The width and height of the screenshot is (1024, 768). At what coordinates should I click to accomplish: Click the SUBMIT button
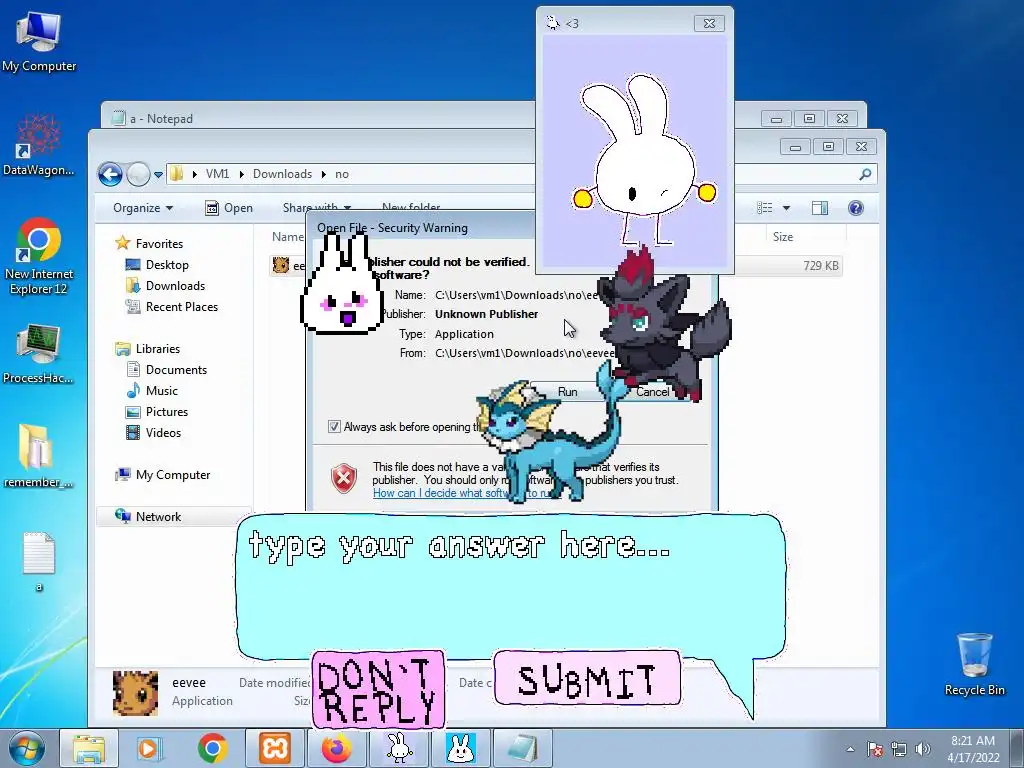tap(587, 679)
